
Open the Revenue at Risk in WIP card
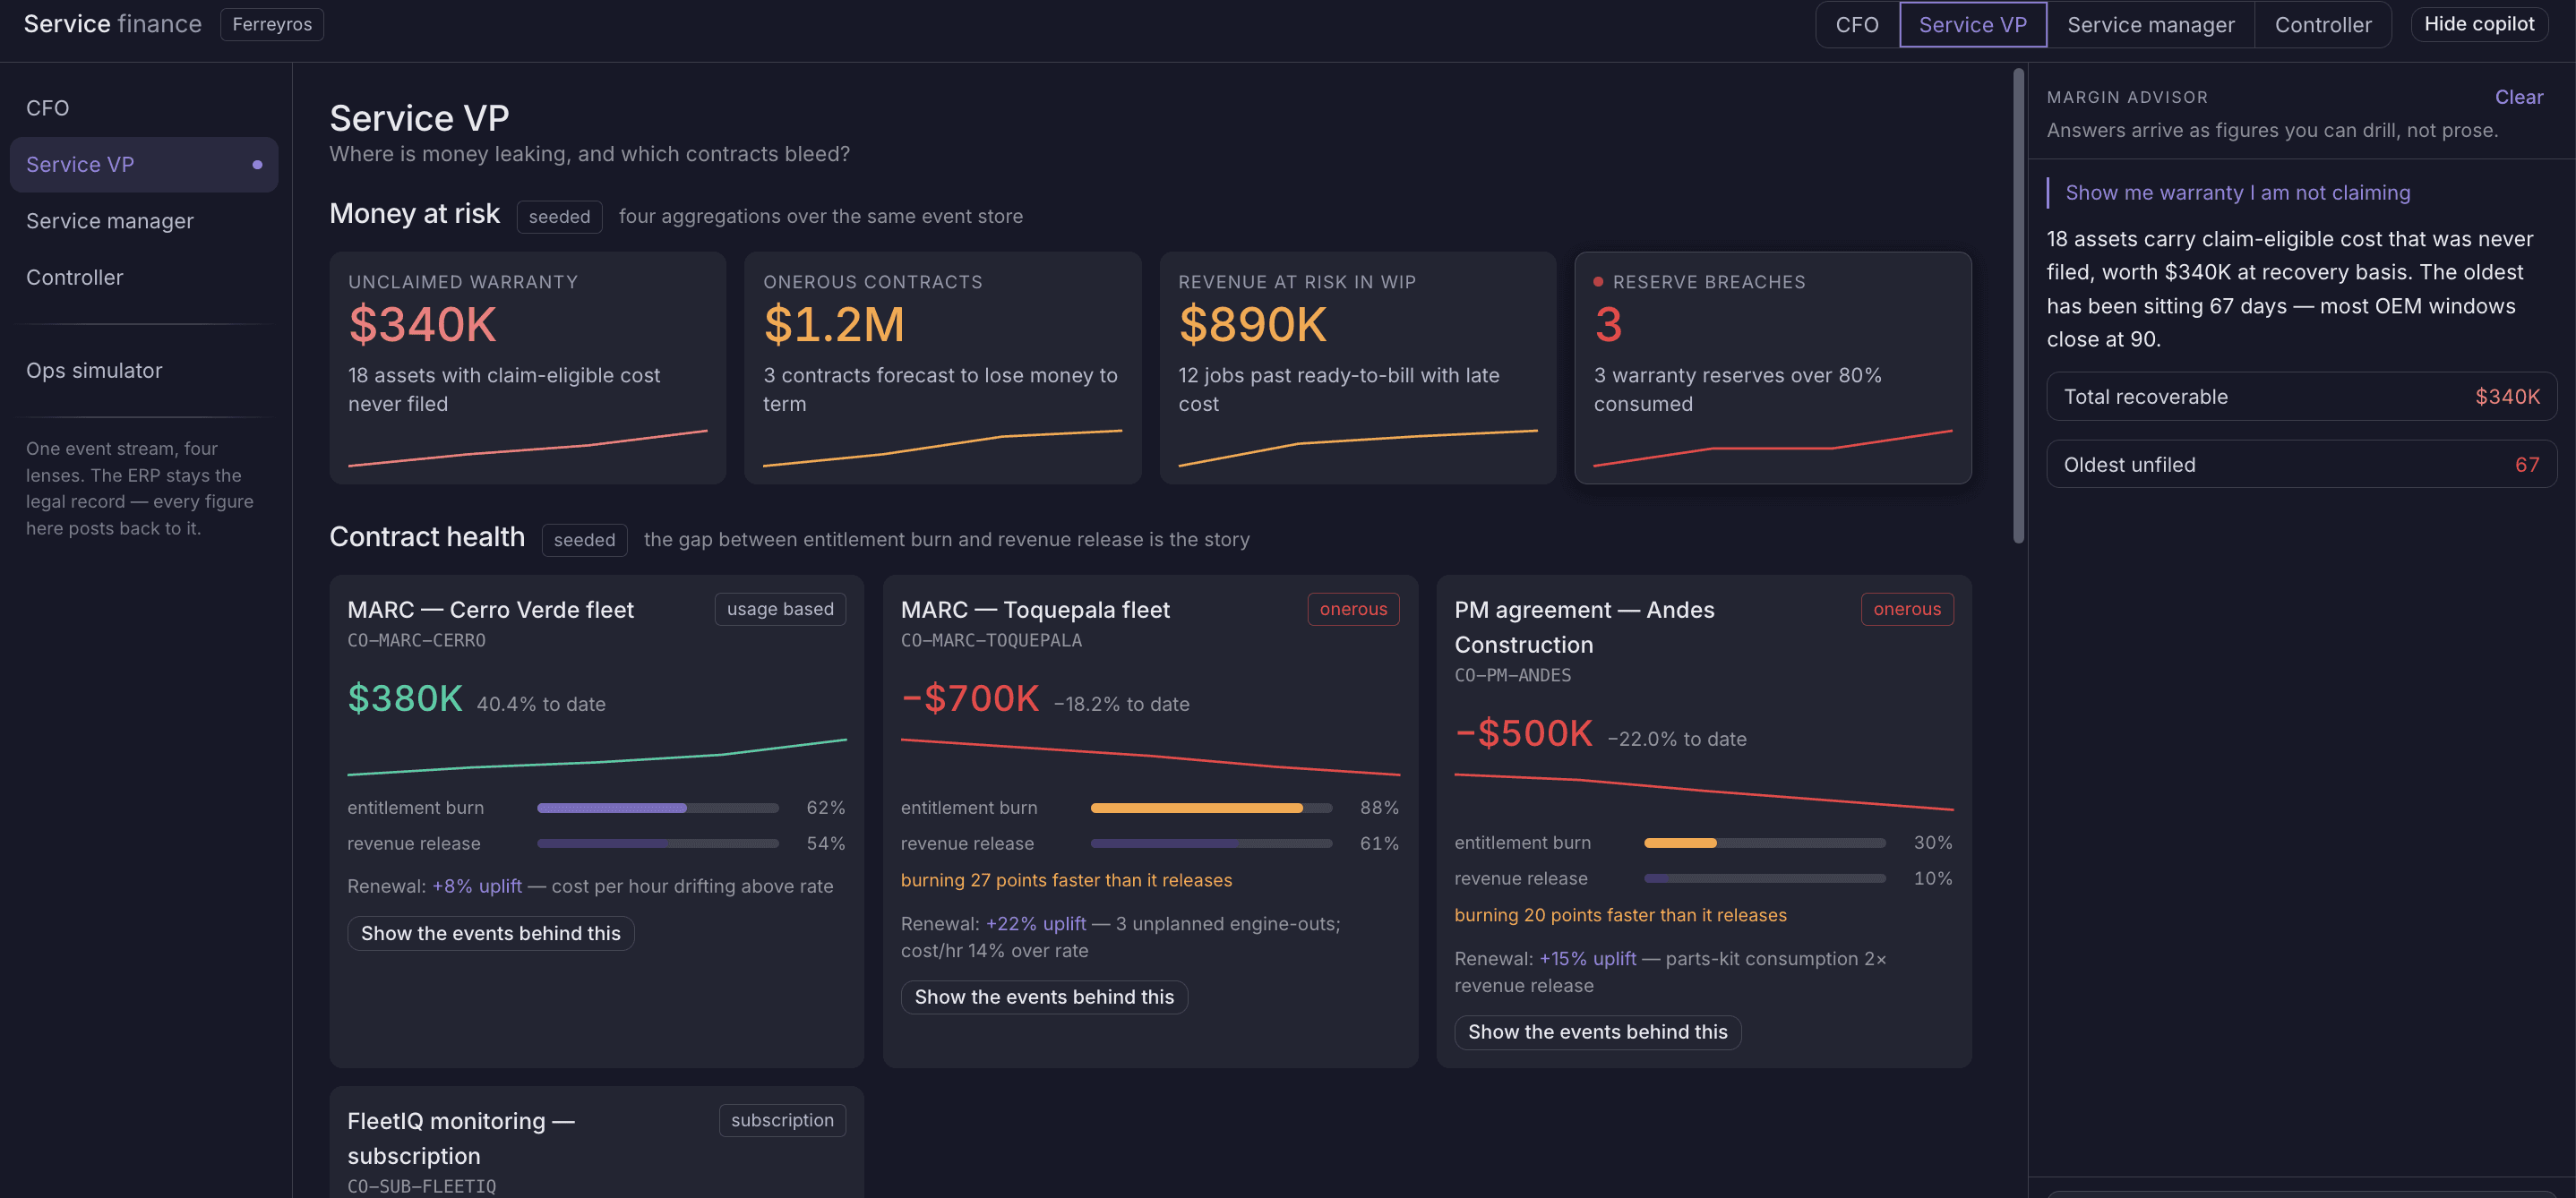tap(1357, 368)
